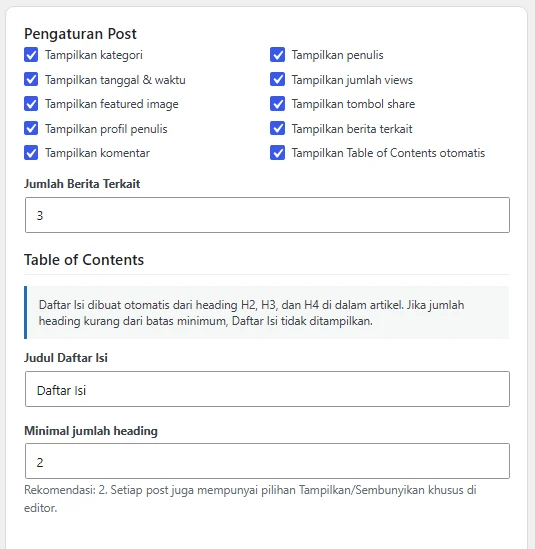Viewport: 535px width, 549px height.
Task: Toggle Tampilkan profil penulis checkbox
Action: pyautogui.click(x=31, y=128)
